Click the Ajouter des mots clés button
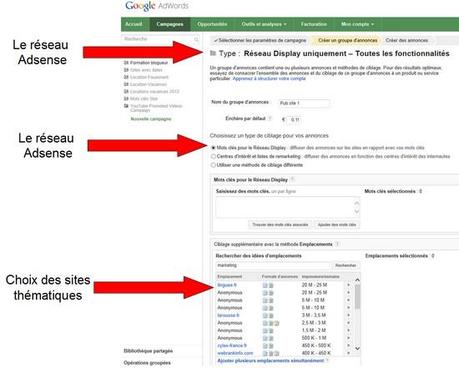Image resolution: width=459 pixels, height=368 pixels. tap(337, 225)
